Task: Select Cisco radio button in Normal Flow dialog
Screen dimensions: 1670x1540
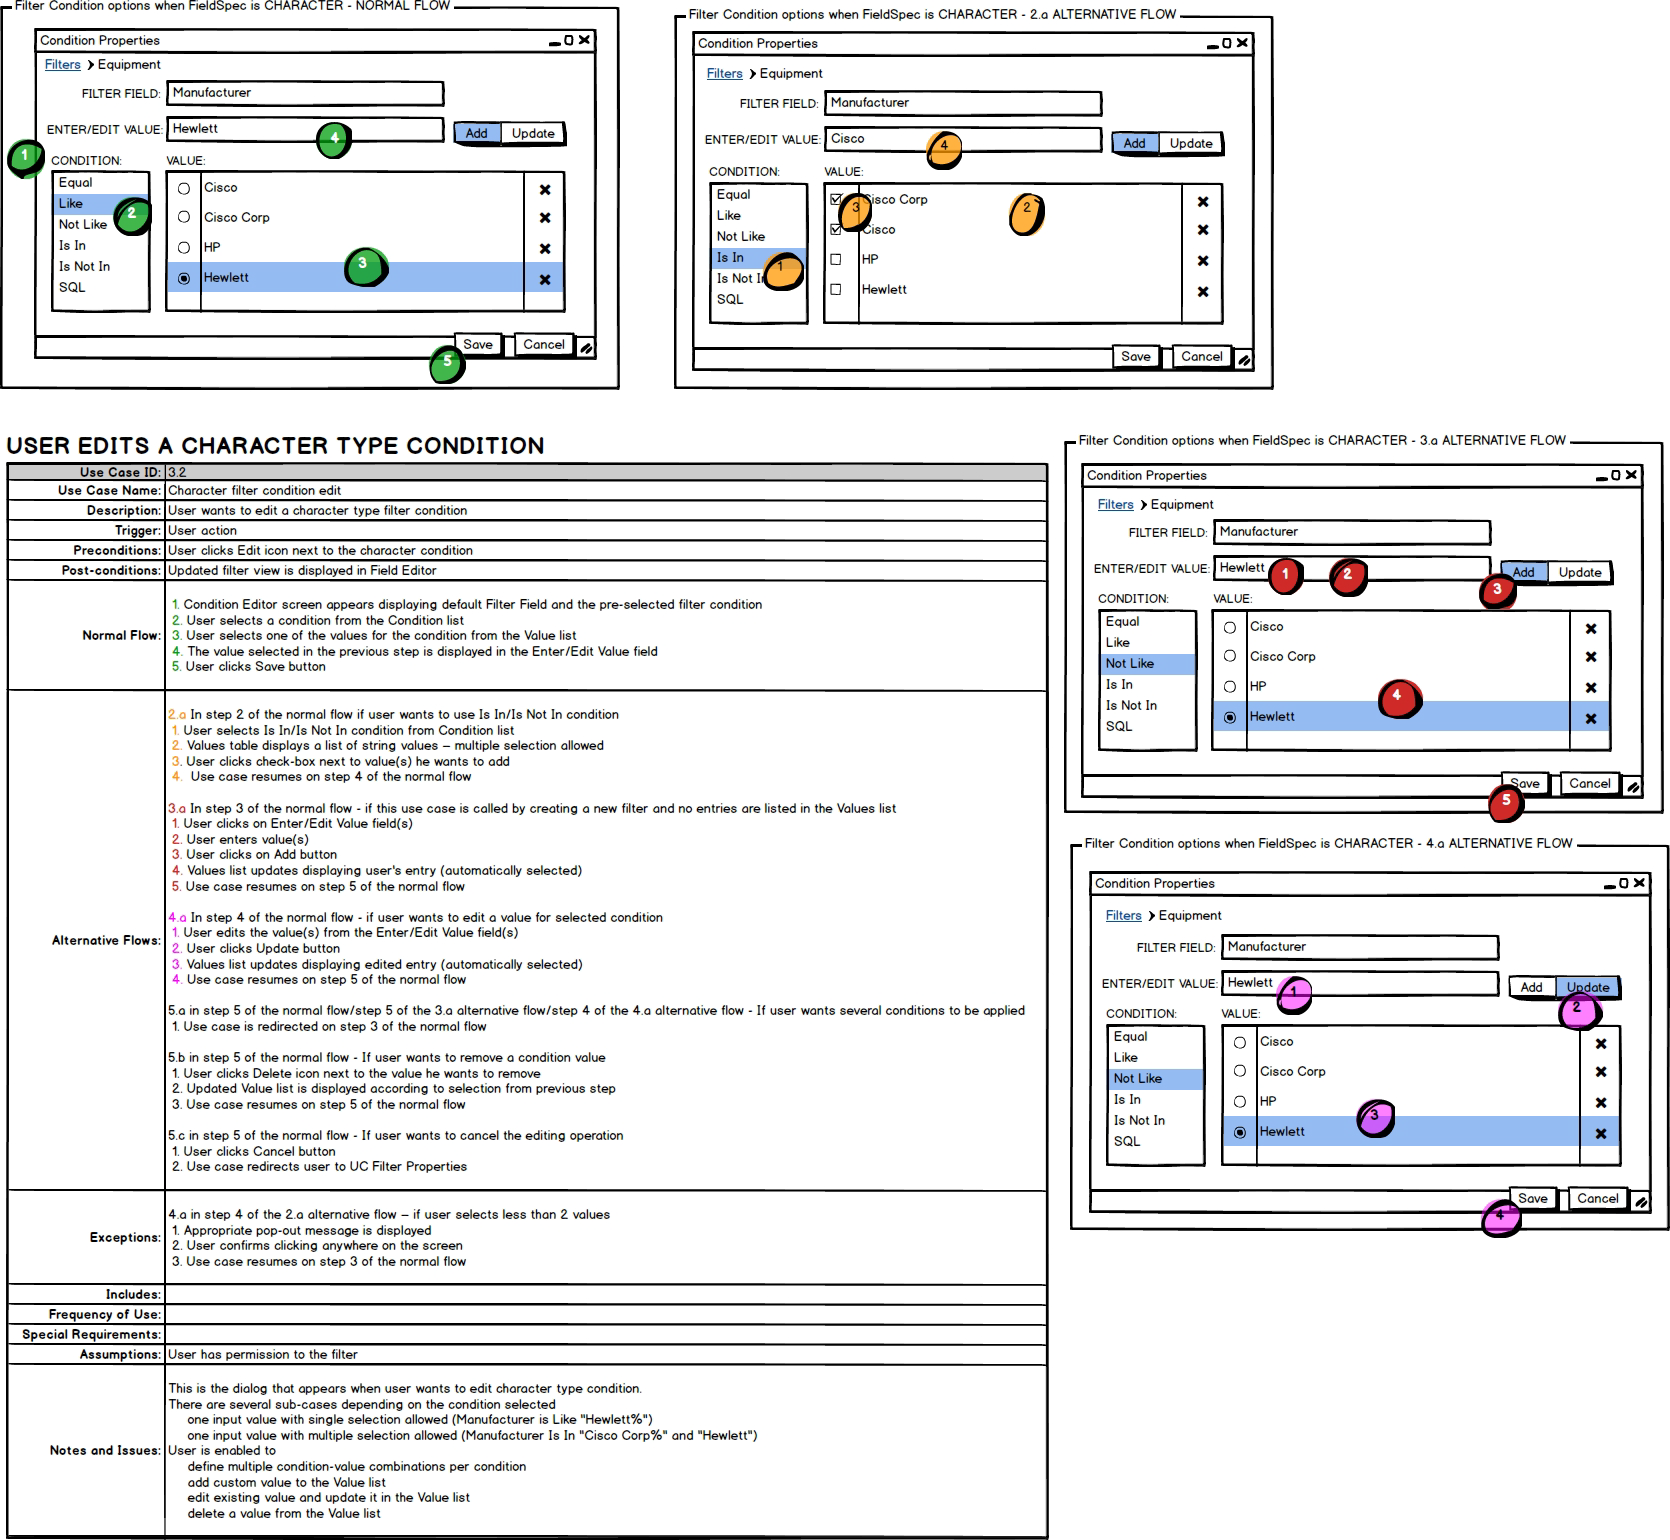Action: point(184,188)
